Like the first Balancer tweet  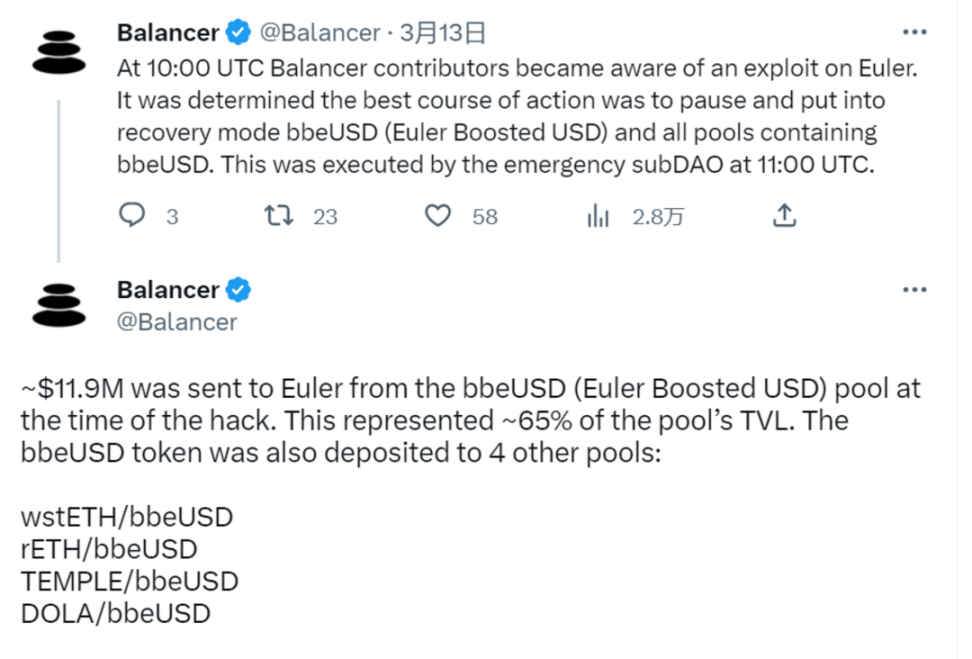click(438, 215)
